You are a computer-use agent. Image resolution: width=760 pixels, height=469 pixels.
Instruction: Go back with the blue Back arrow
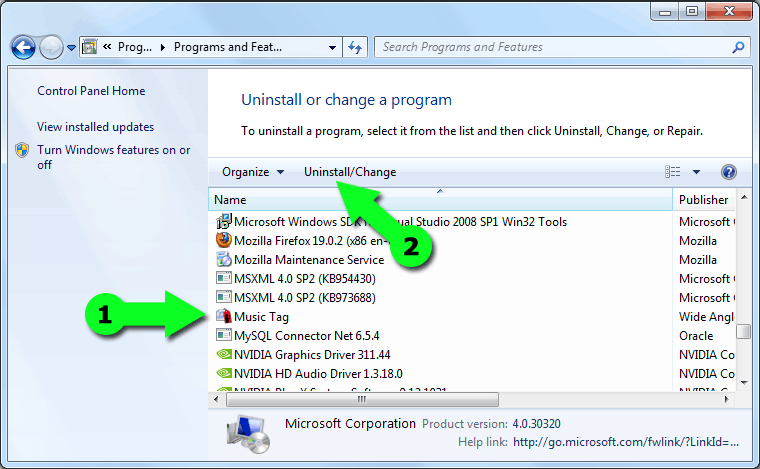[x=23, y=47]
